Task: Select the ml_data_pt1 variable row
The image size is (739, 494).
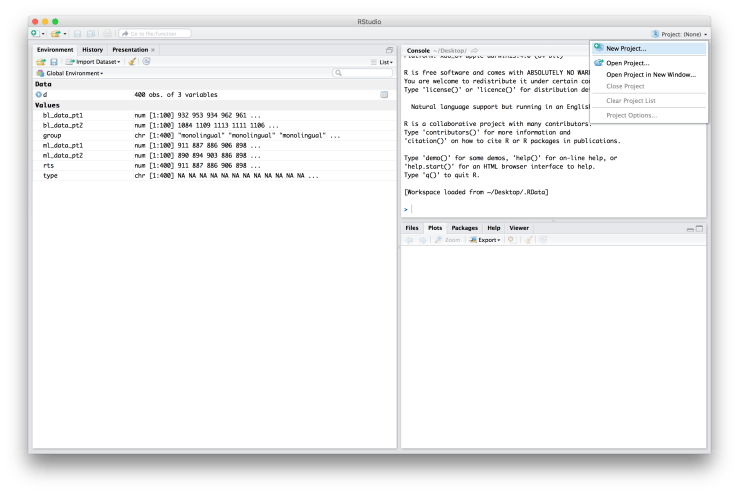Action: coord(214,145)
